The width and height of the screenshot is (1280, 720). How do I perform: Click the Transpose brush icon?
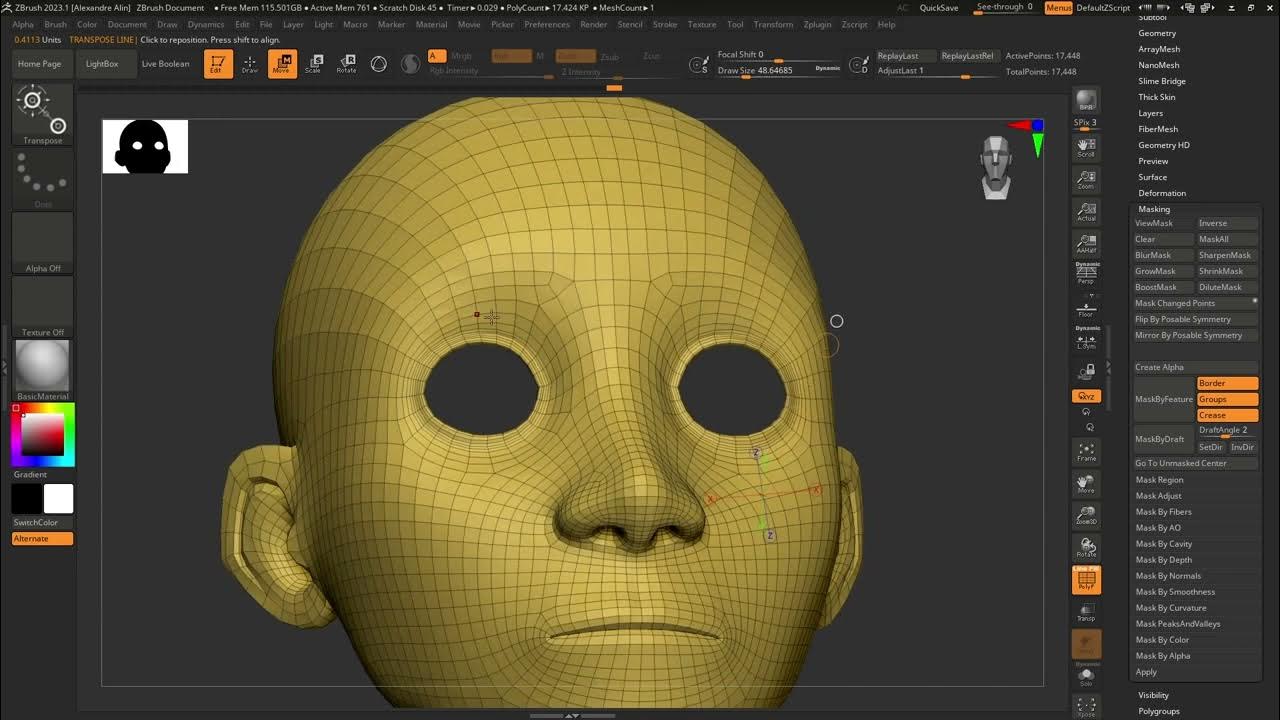(x=43, y=113)
